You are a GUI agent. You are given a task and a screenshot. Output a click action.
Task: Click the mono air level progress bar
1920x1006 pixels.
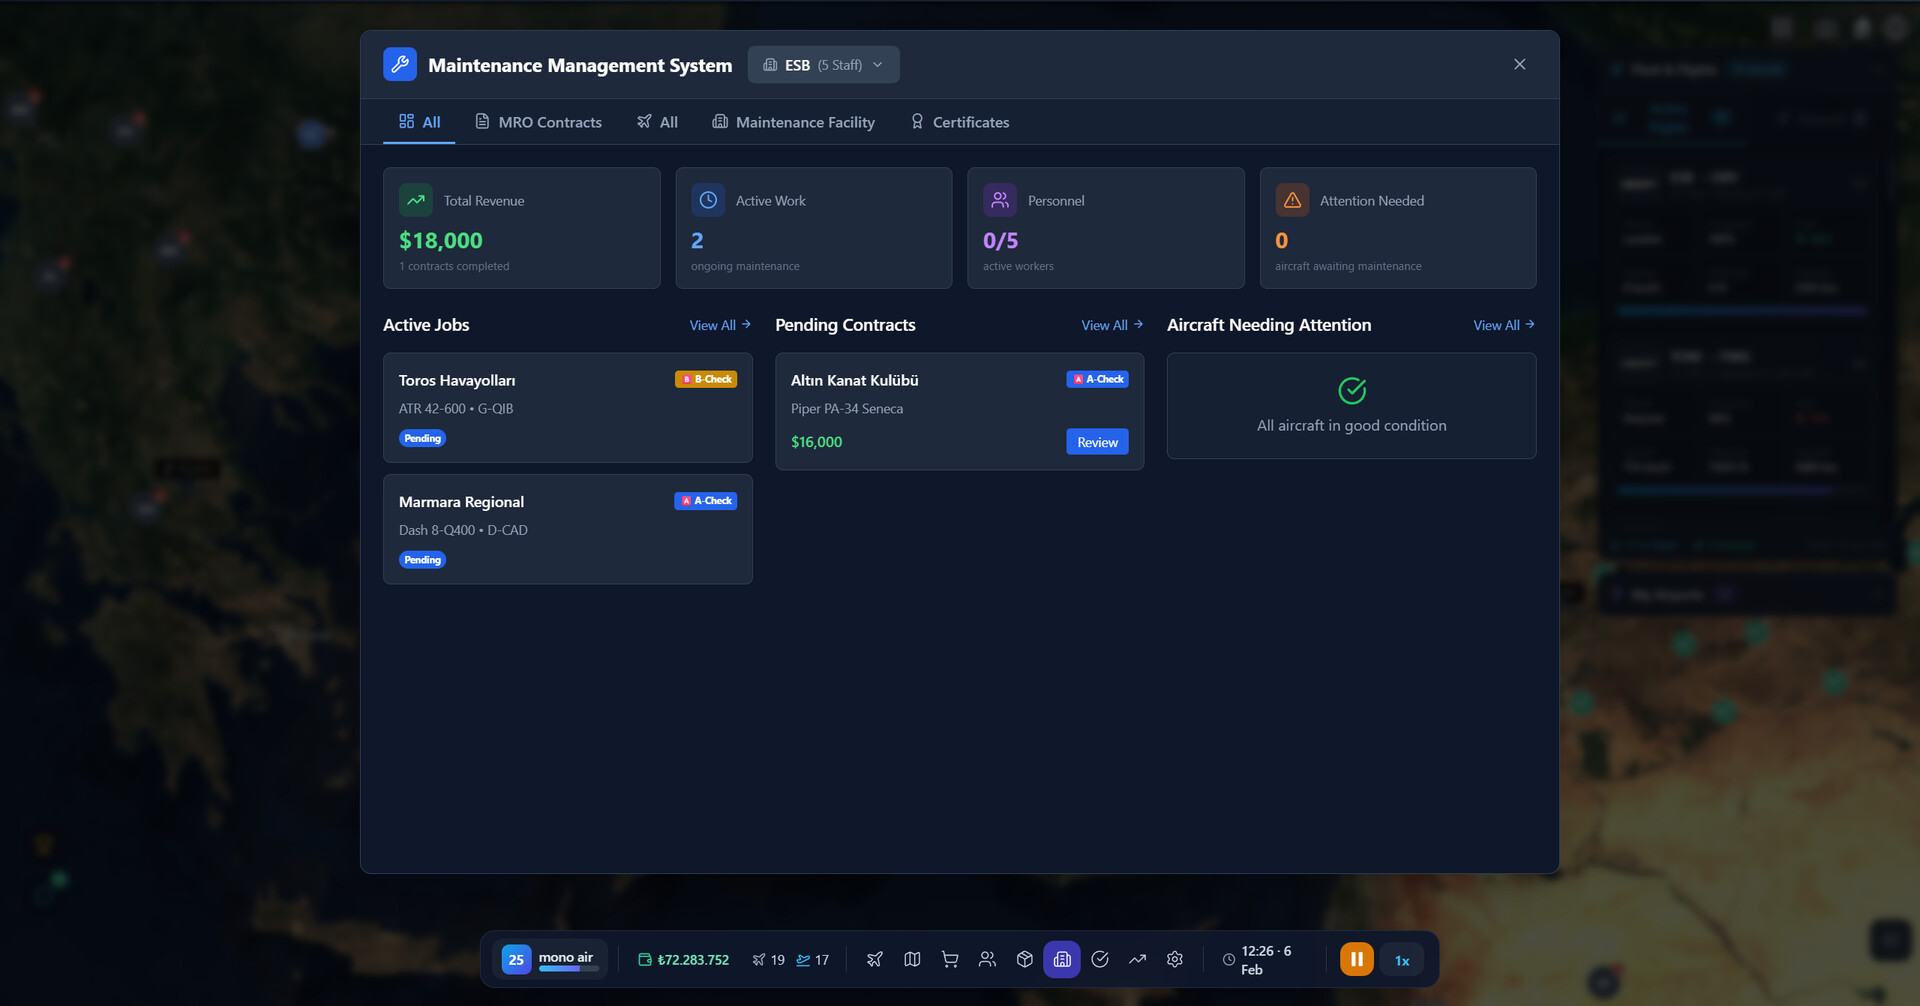566,969
